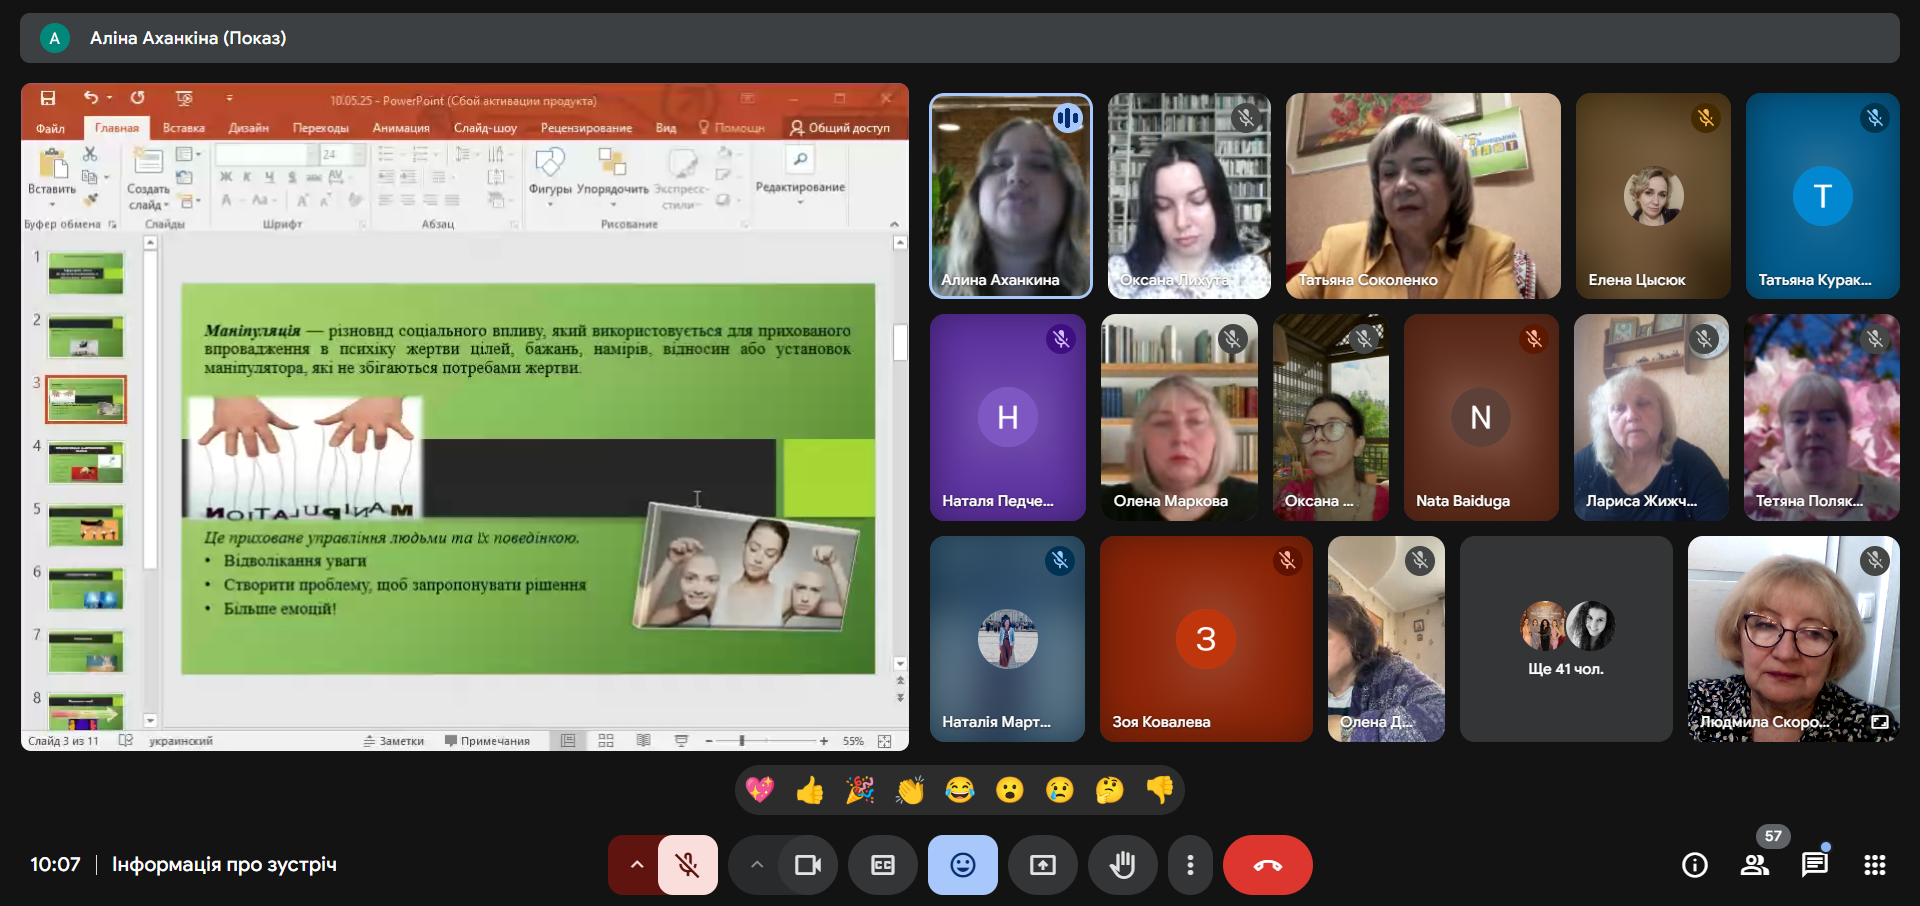Screen dimensions: 1920x906
Task: Open the raise hand control
Action: point(1122,865)
